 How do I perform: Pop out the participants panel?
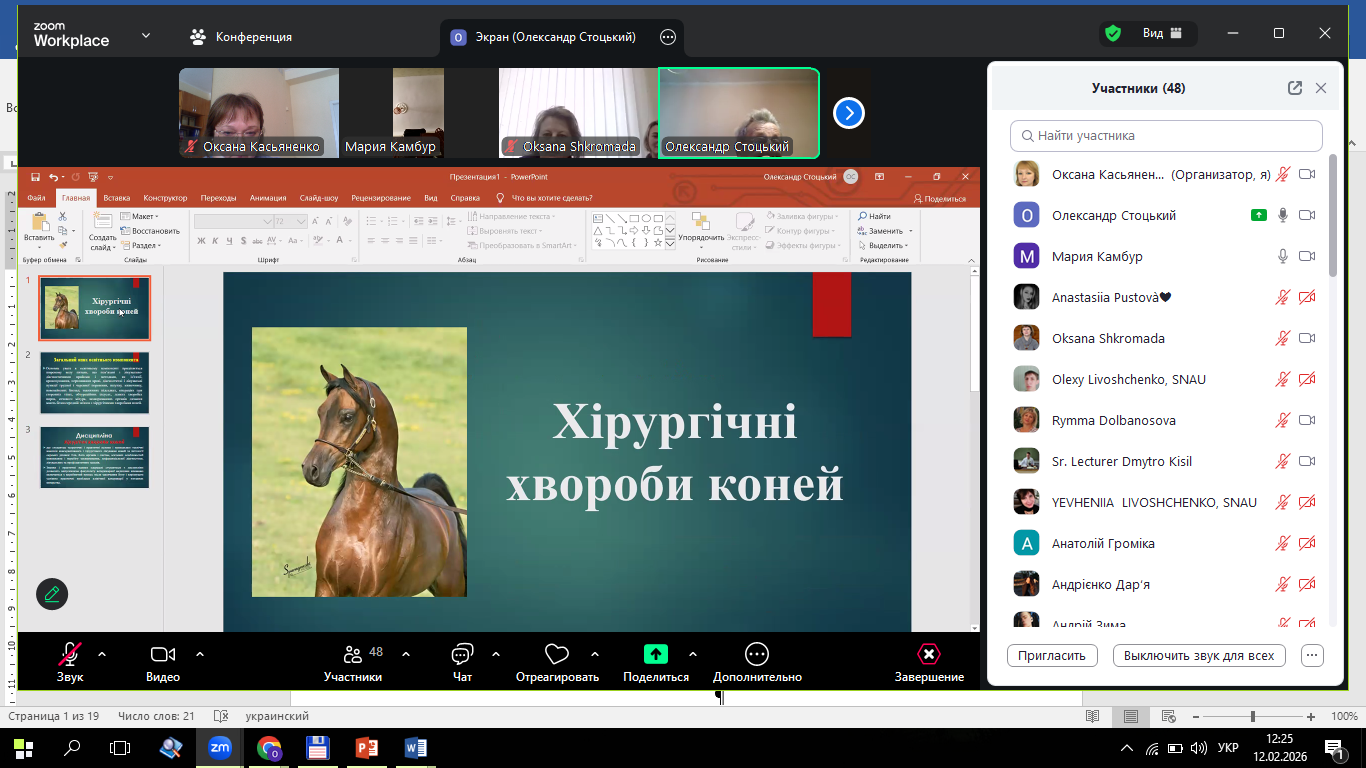pos(1295,88)
